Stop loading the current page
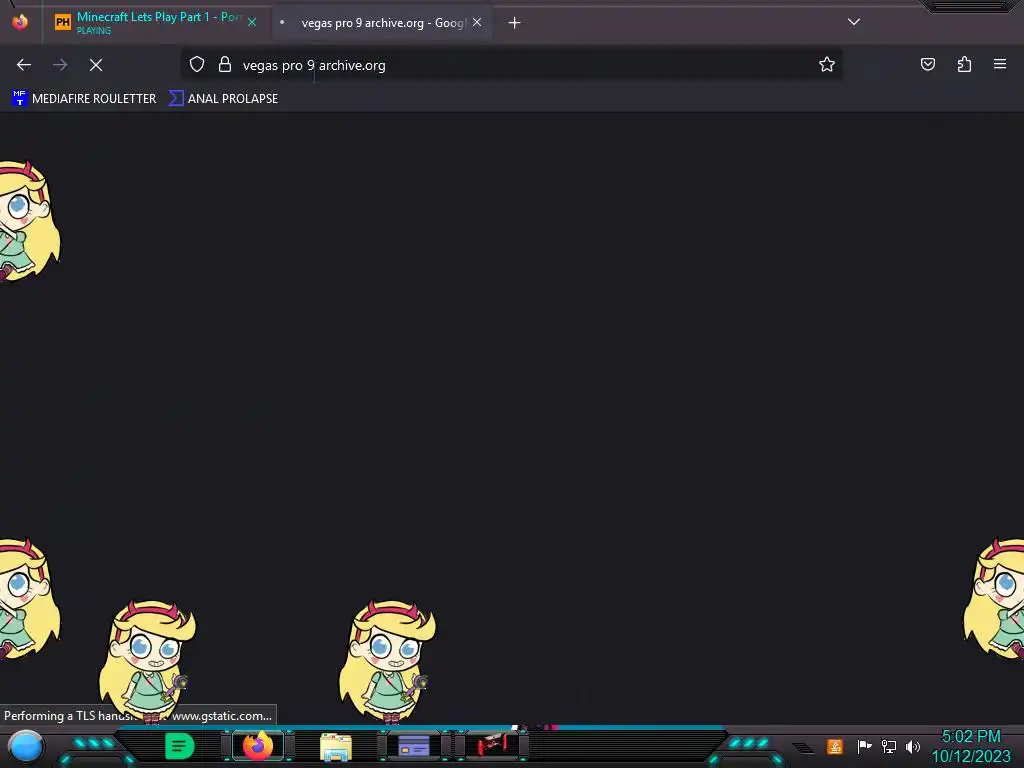1024x768 pixels. [96, 65]
